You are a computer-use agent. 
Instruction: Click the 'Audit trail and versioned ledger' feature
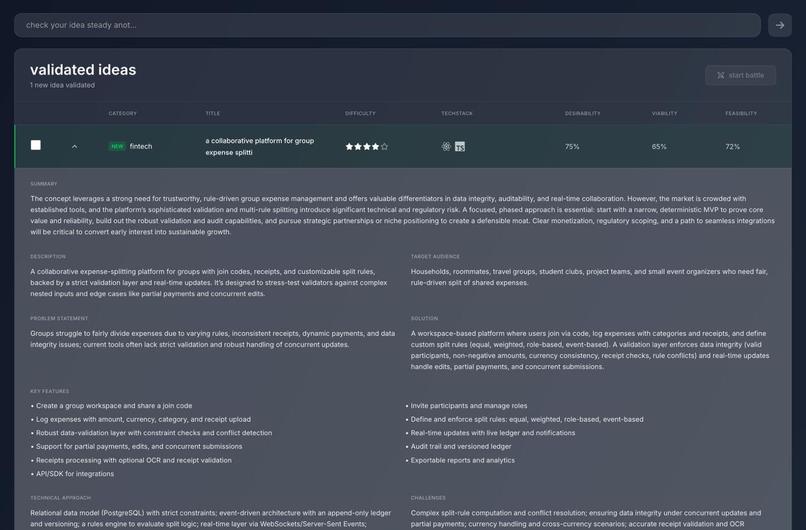tap(461, 447)
